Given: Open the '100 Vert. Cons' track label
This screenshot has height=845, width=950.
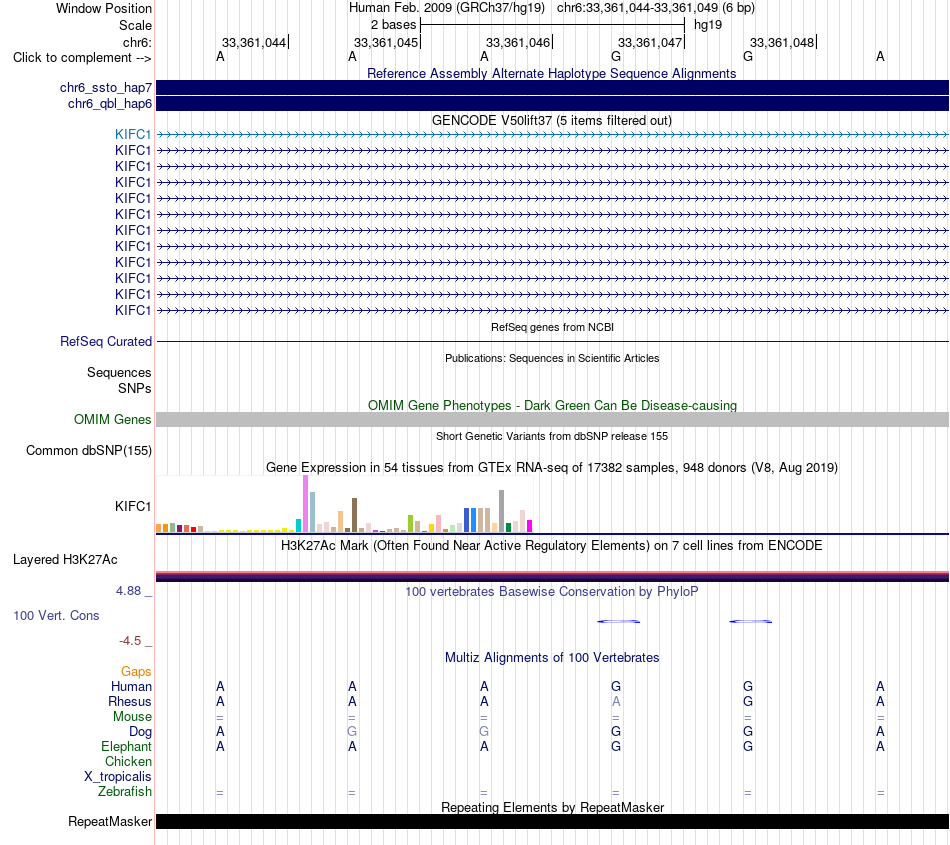Looking at the screenshot, I should [x=56, y=615].
